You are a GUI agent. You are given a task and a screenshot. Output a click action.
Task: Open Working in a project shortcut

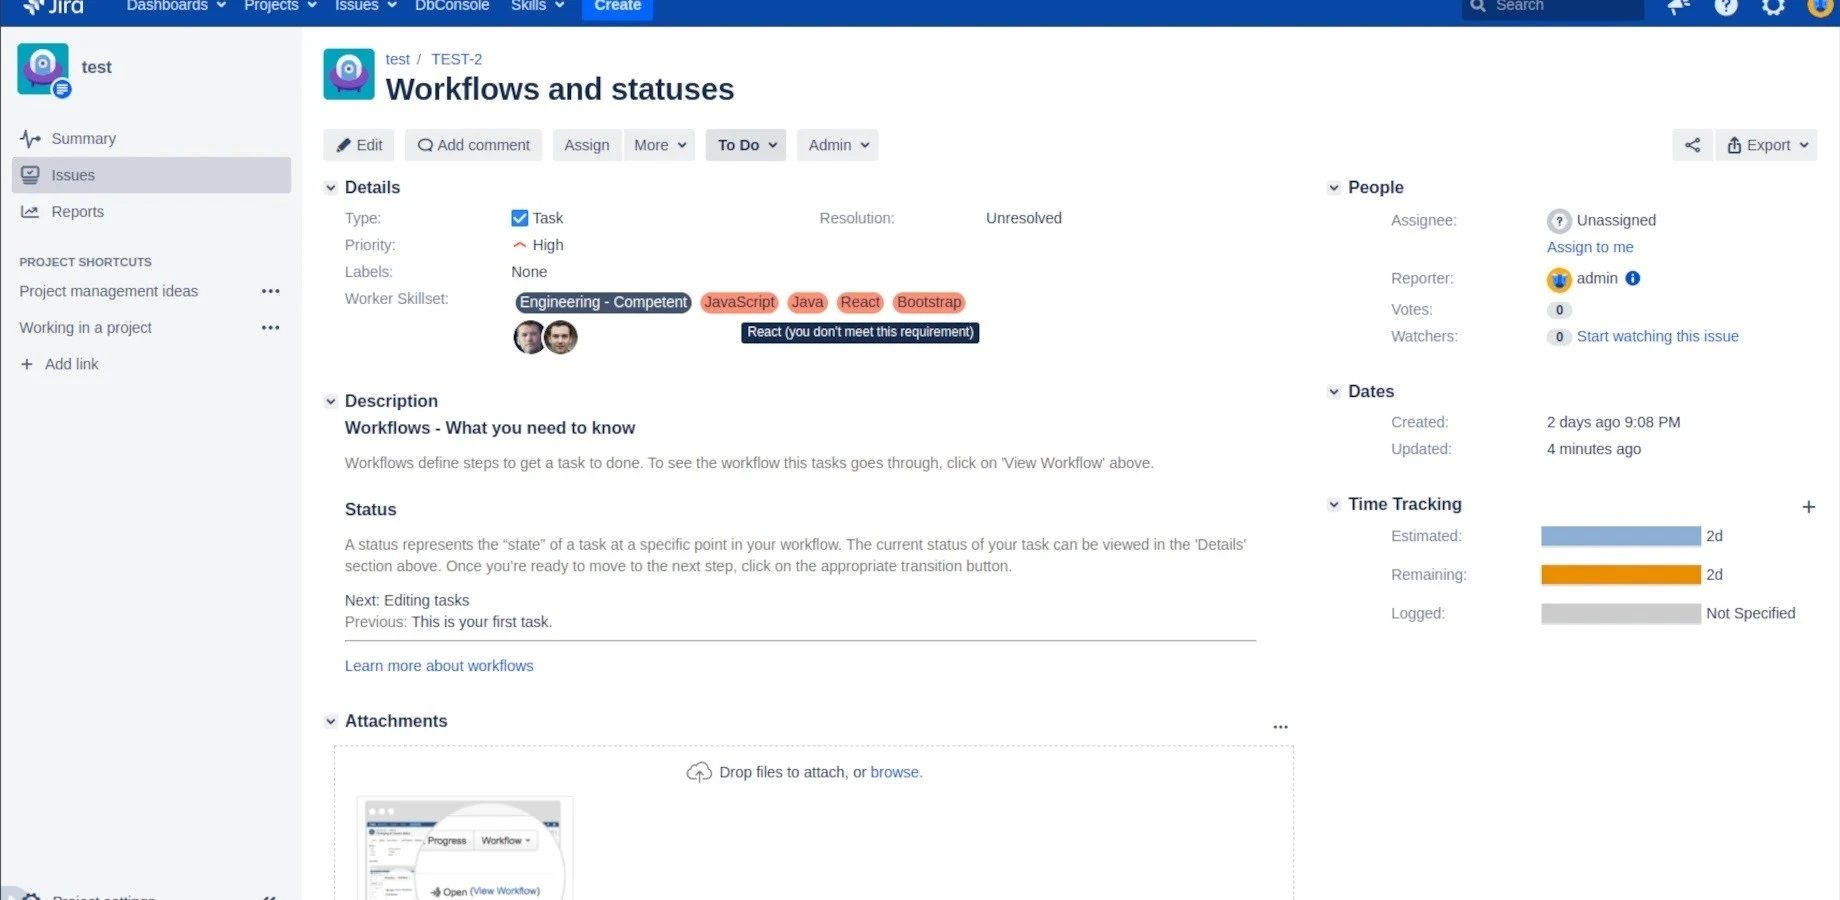[x=86, y=328]
